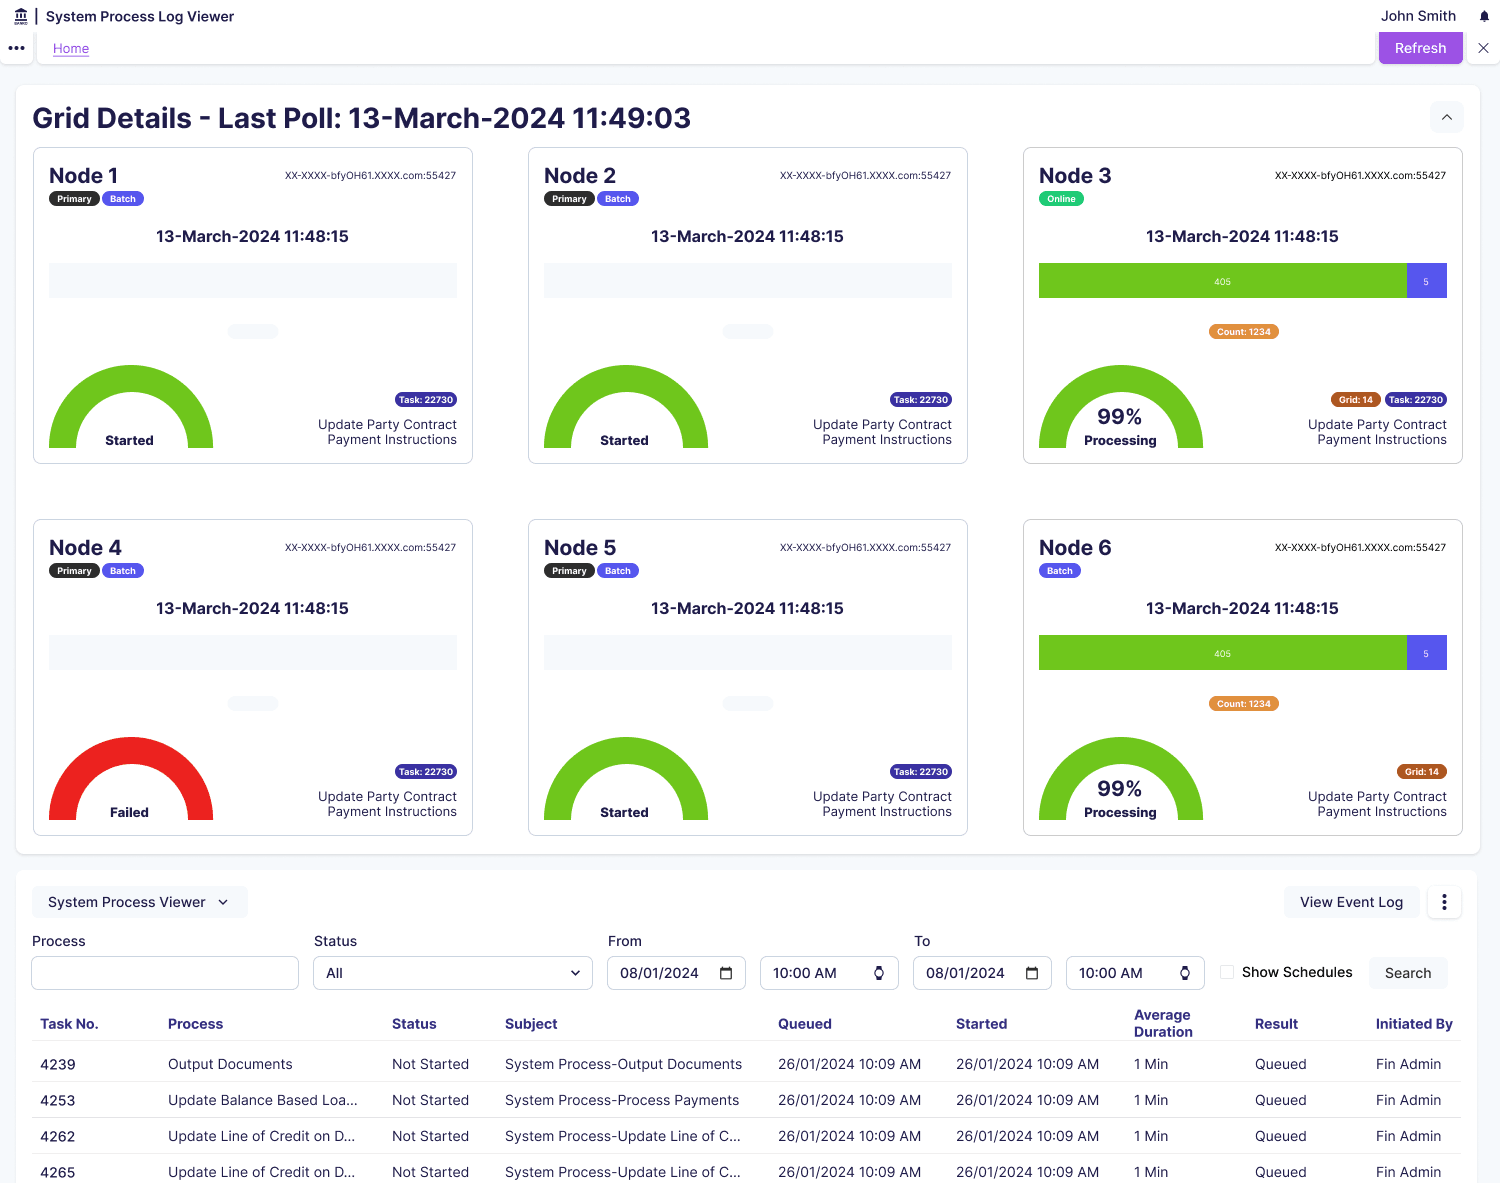Open the notifications bell
The height and width of the screenshot is (1183, 1500).
1484,16
